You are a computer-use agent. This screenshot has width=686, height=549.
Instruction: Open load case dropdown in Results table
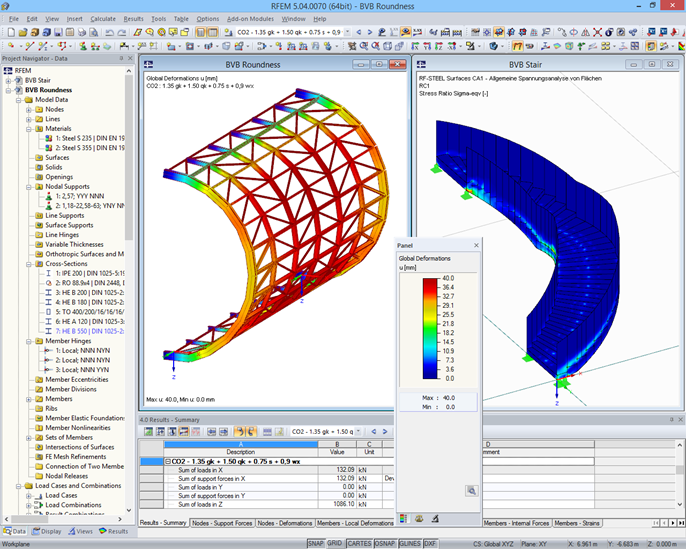[x=358, y=432]
